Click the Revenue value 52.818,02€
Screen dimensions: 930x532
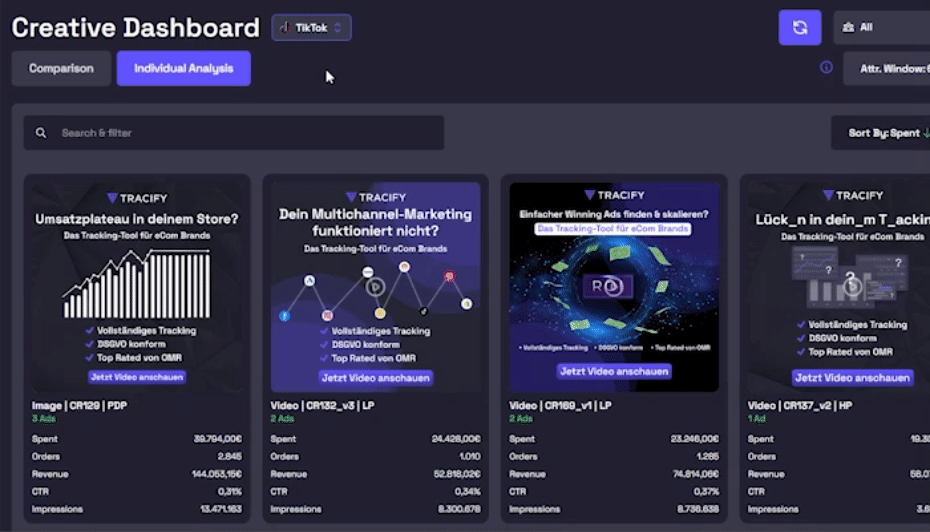click(x=457, y=474)
